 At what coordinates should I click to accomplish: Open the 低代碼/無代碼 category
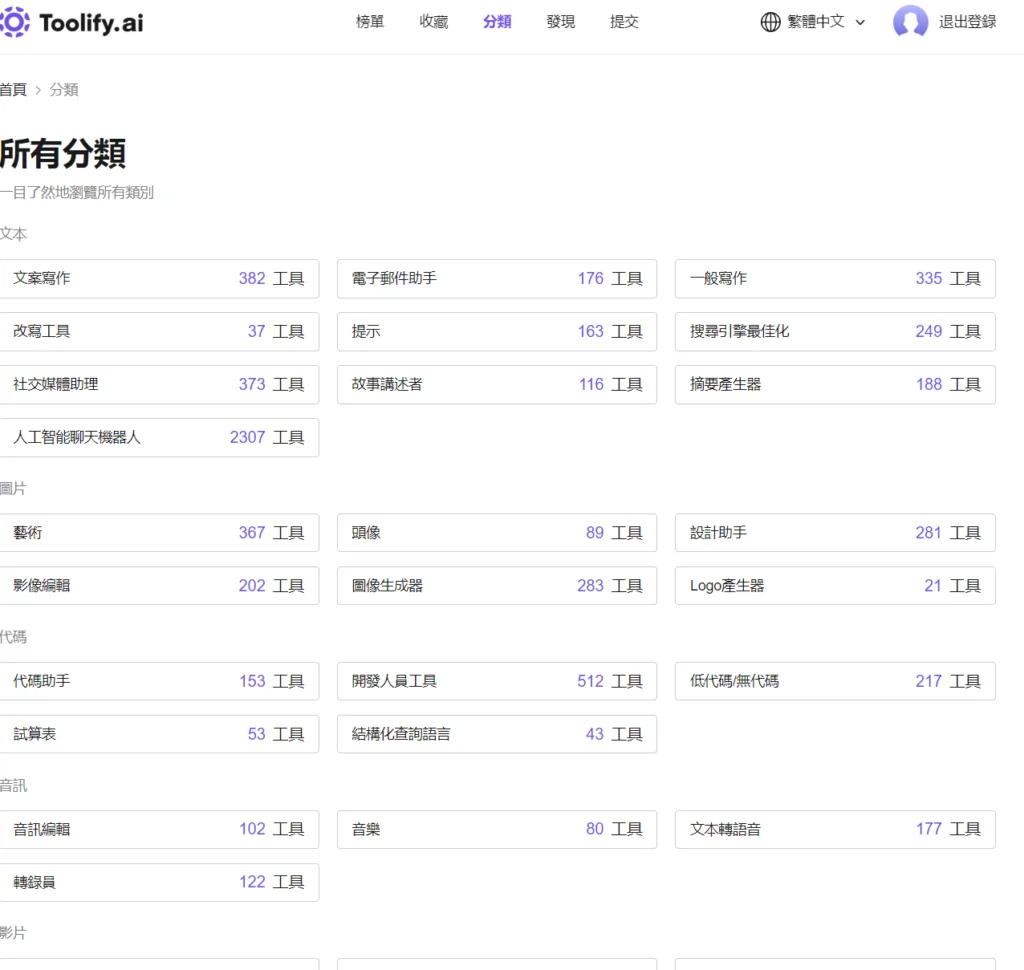point(835,681)
